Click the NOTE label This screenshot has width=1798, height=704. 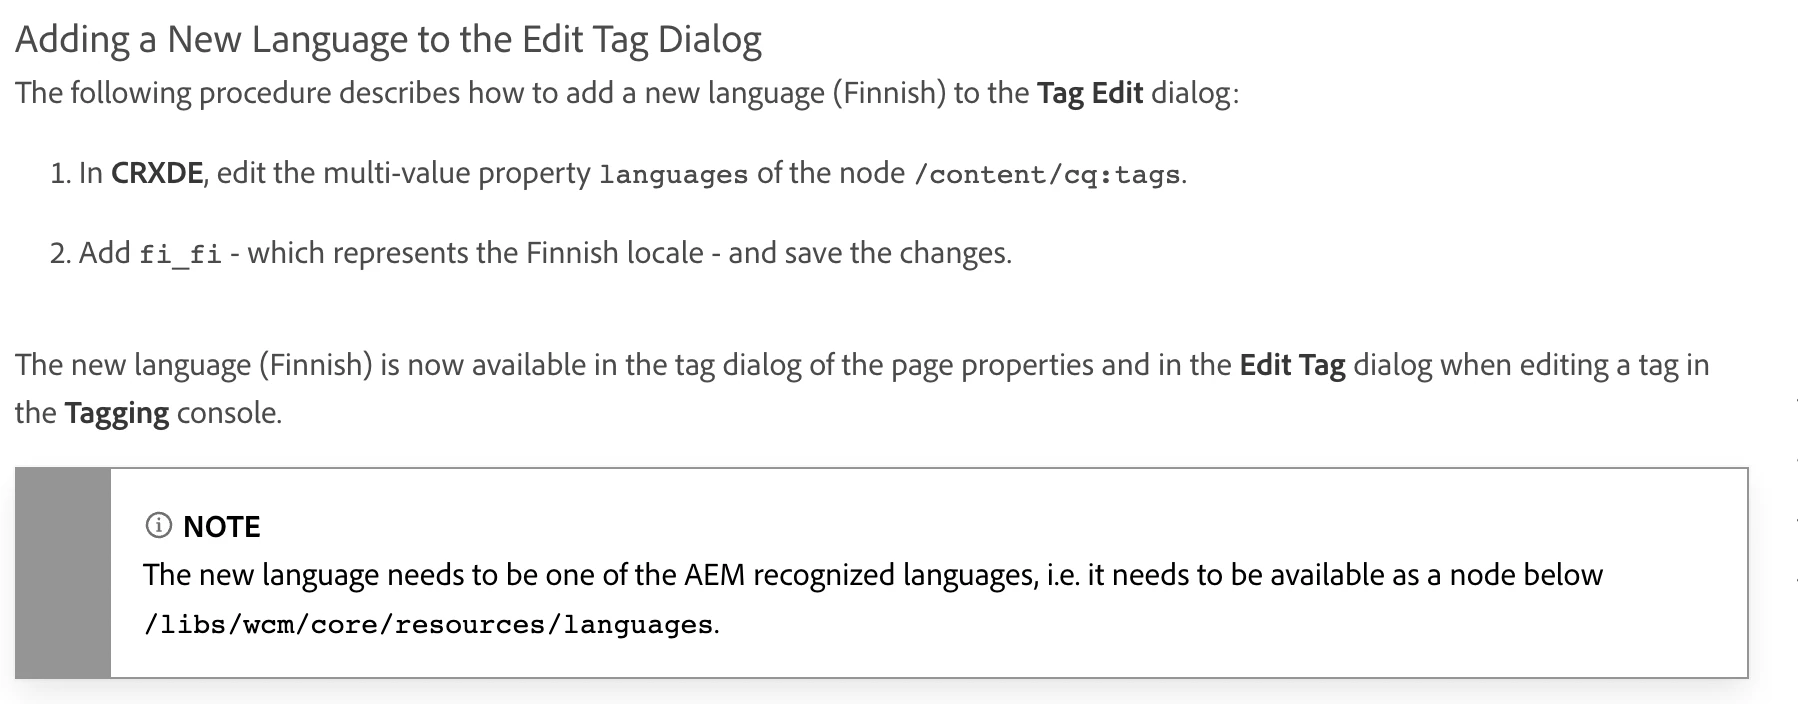click(222, 526)
